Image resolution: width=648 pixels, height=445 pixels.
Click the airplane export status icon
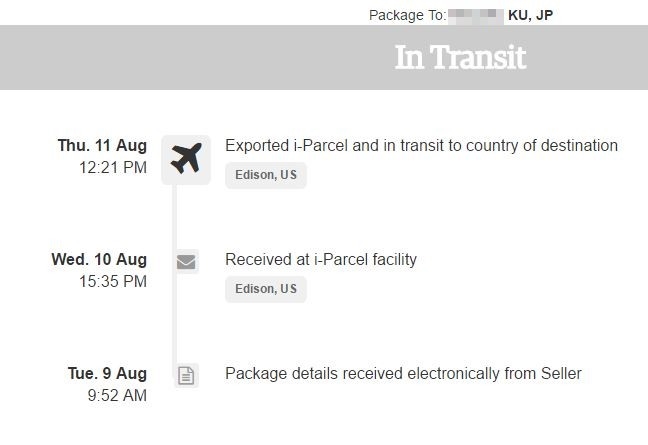click(186, 158)
